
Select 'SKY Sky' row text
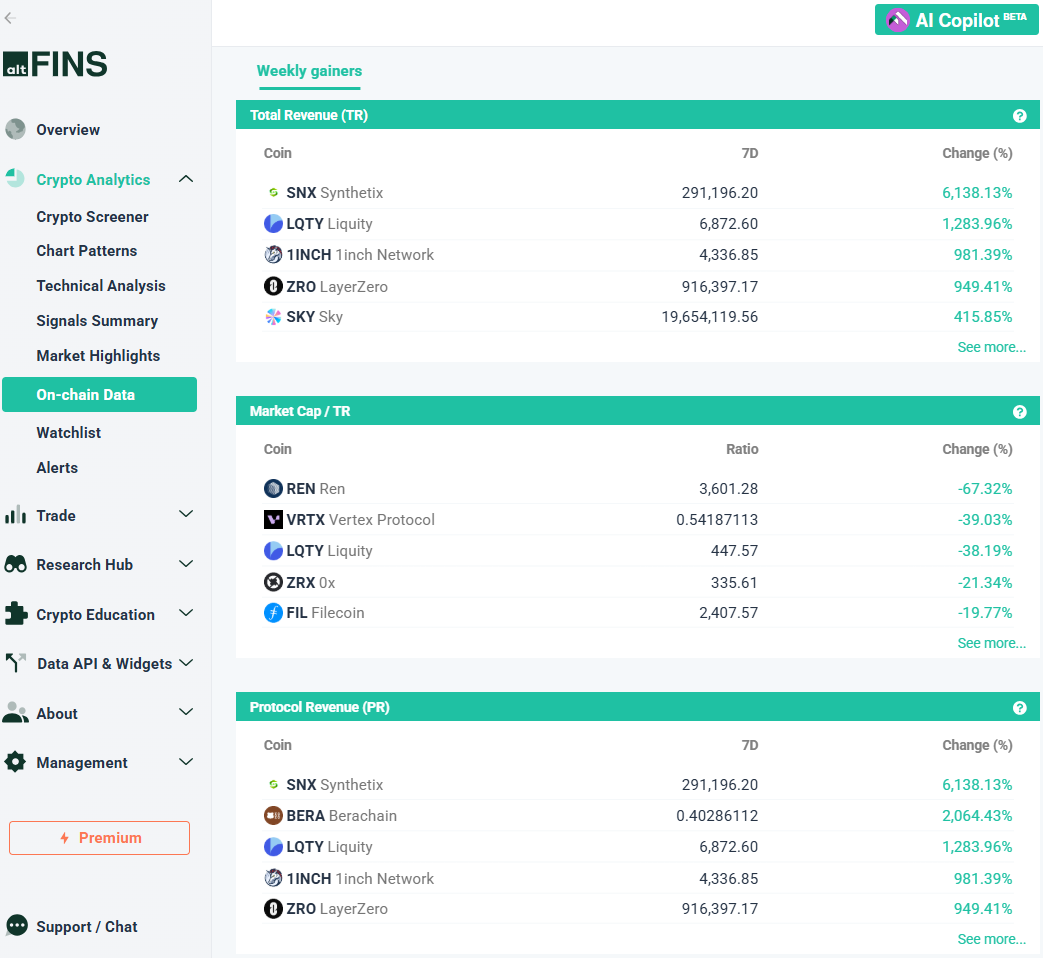315,317
